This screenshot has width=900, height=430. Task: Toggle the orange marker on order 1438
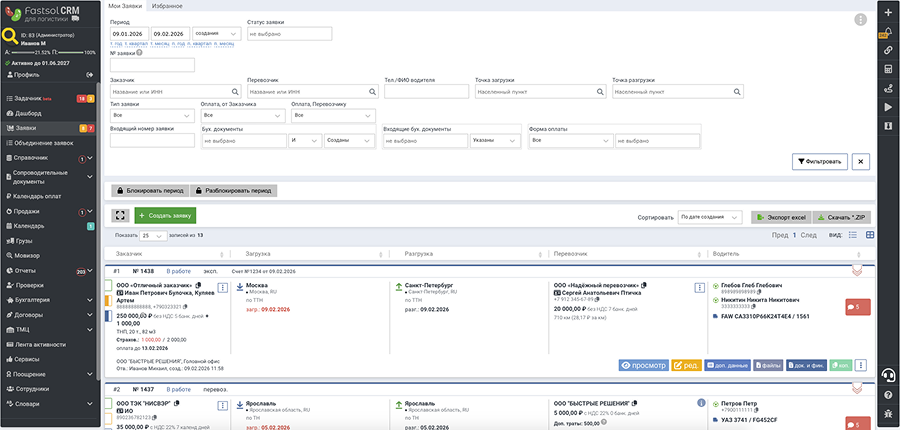(x=107, y=300)
